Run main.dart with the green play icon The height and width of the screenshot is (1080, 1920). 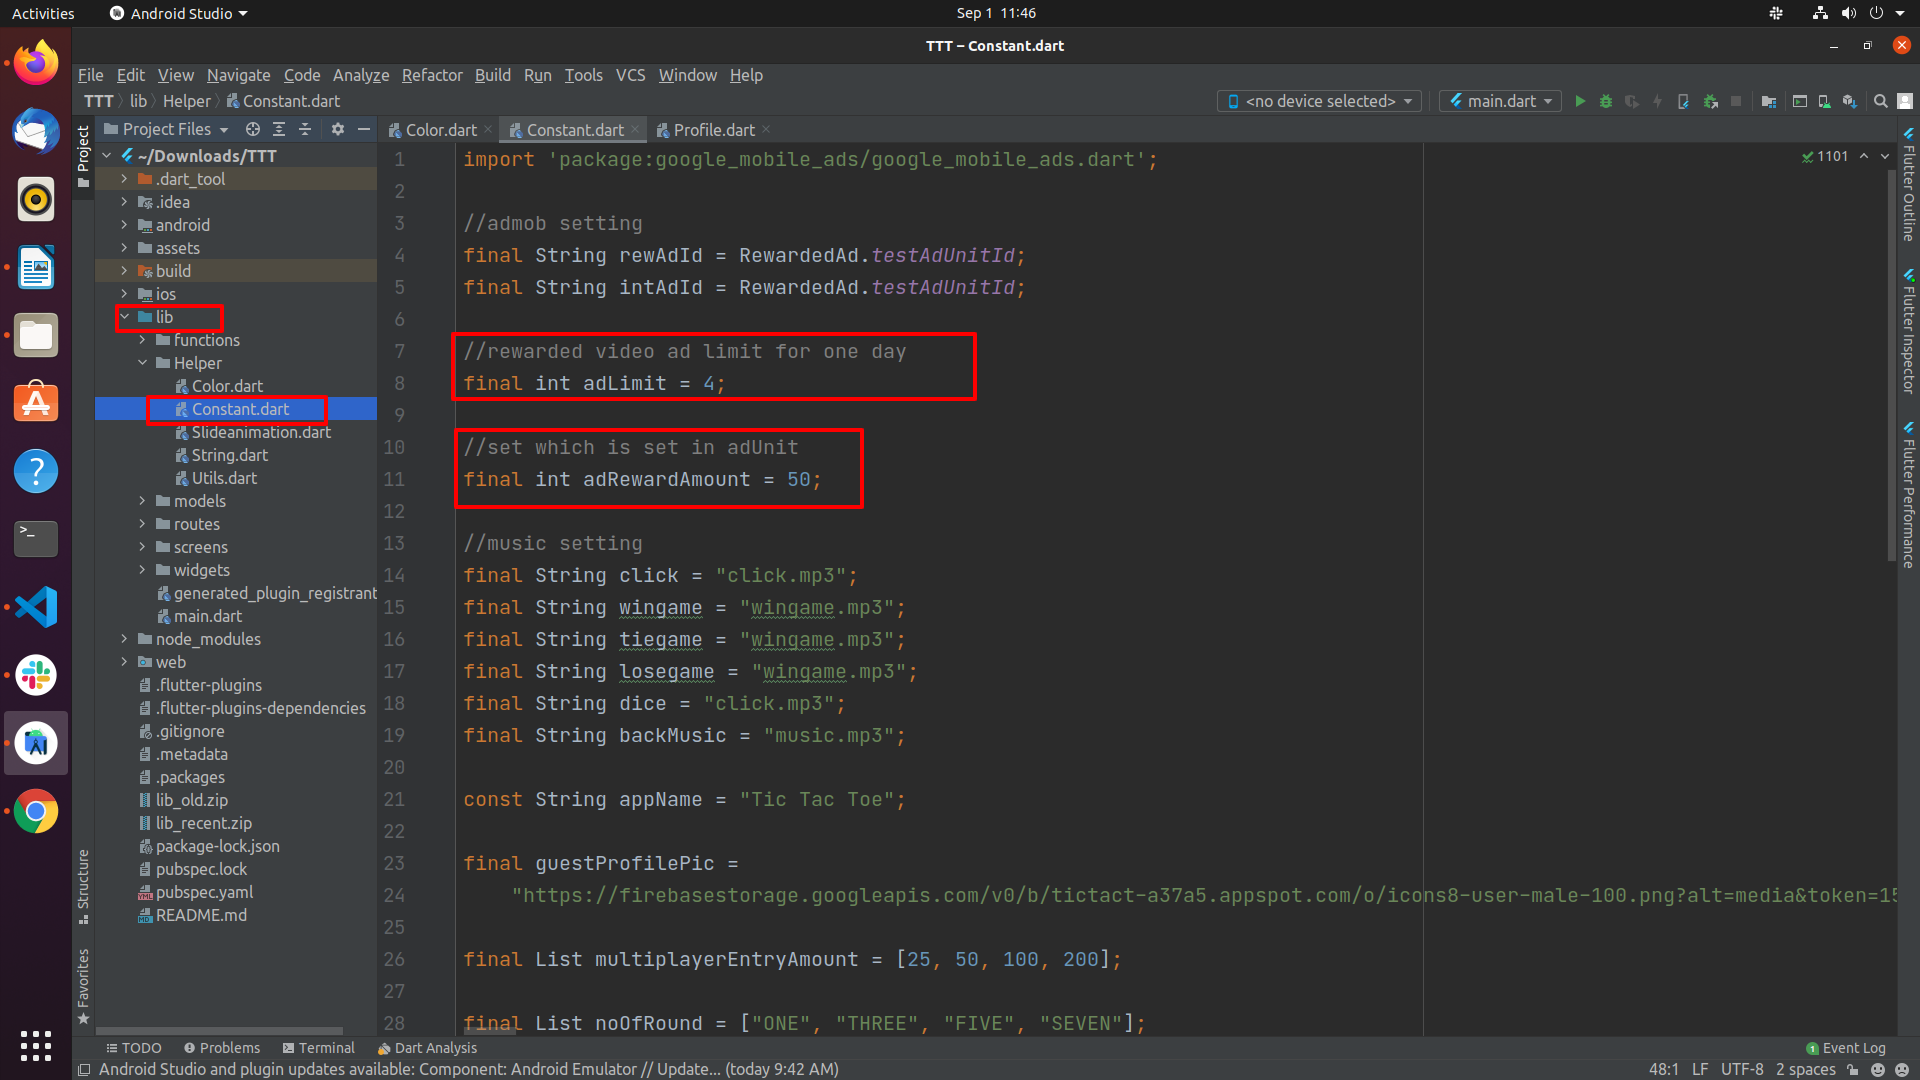[1580, 101]
